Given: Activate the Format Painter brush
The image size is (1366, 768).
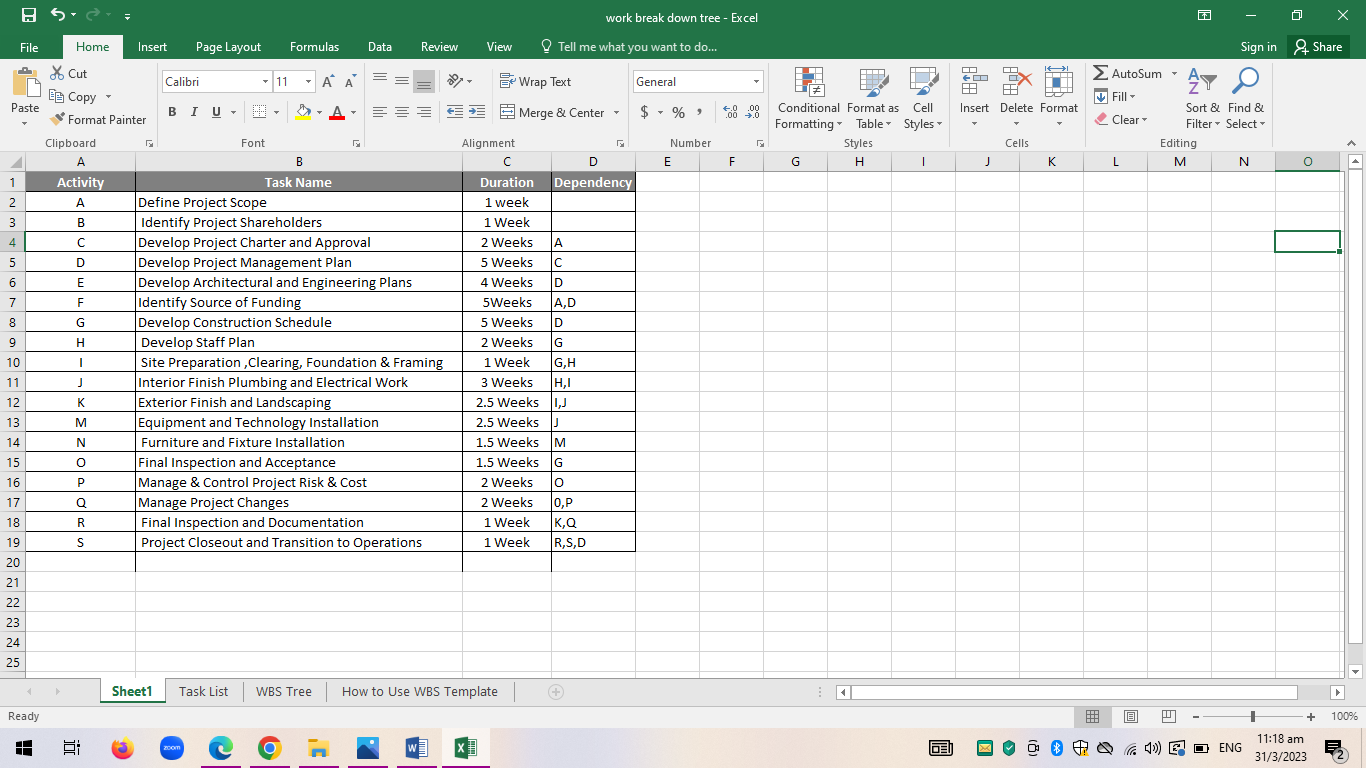Looking at the screenshot, I should pos(98,120).
